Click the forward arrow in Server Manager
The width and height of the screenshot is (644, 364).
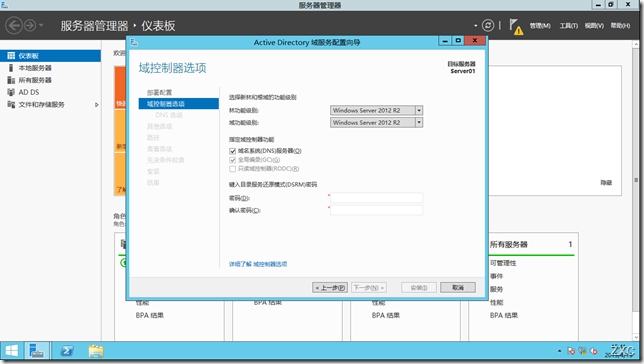[x=30, y=25]
